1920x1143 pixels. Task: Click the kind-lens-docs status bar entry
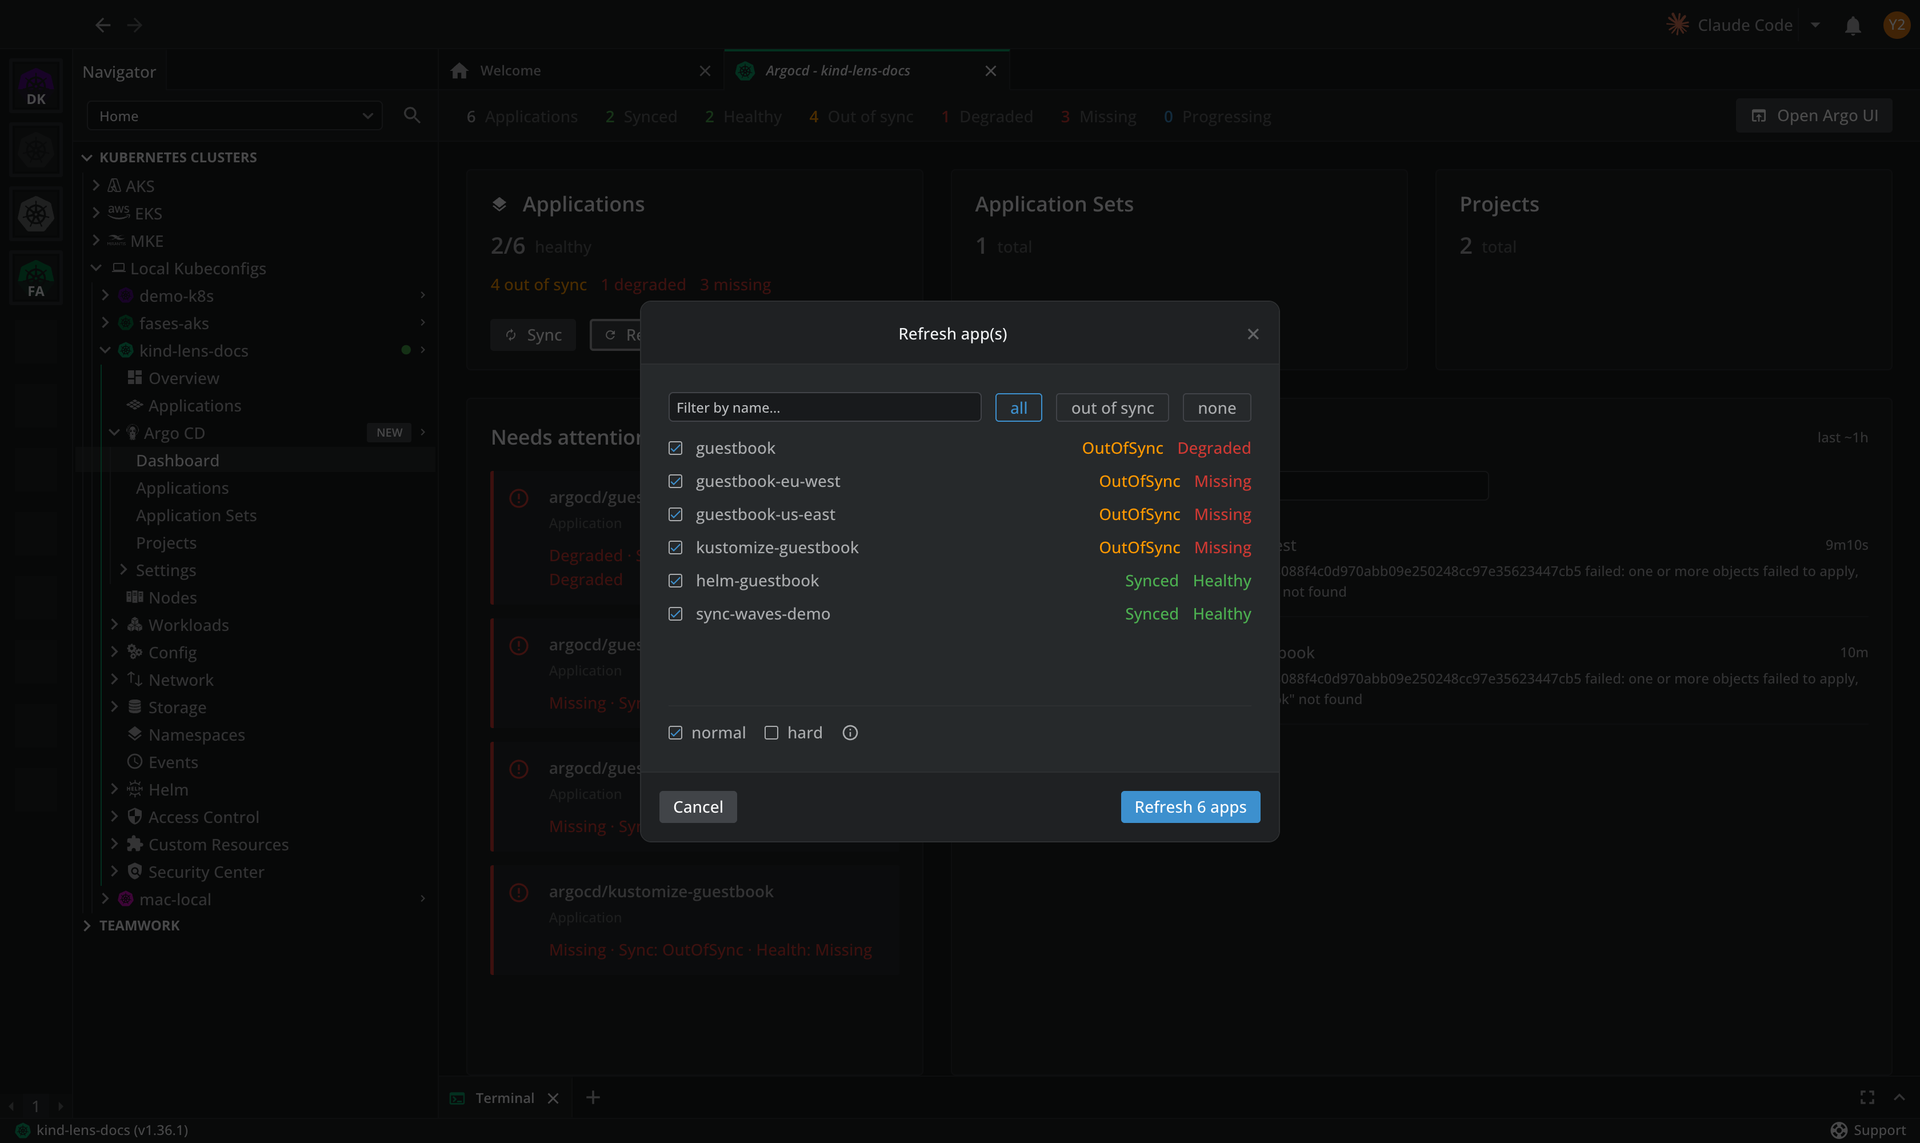coord(101,1130)
